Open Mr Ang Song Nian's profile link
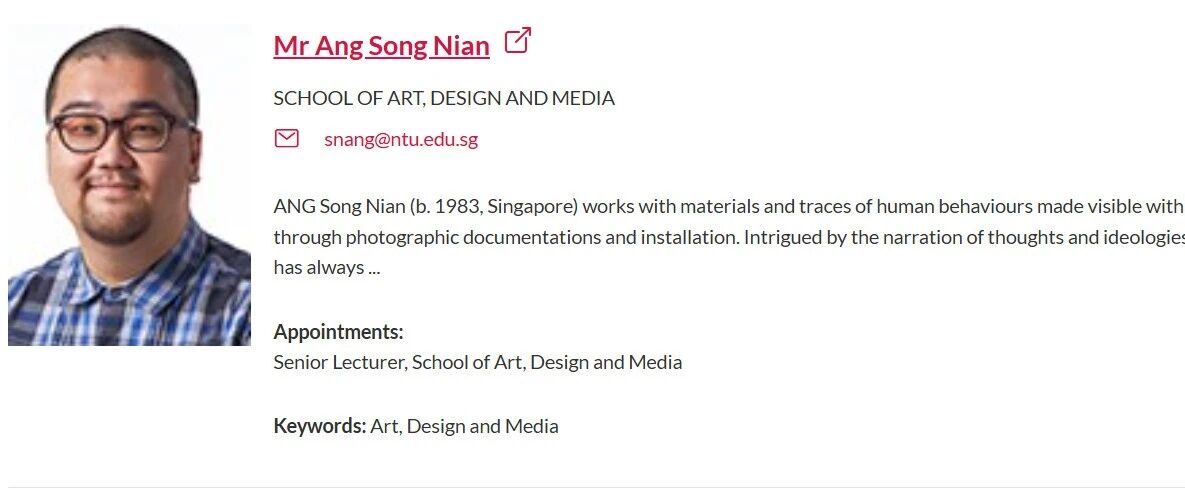The image size is (1185, 504). click(x=381, y=46)
